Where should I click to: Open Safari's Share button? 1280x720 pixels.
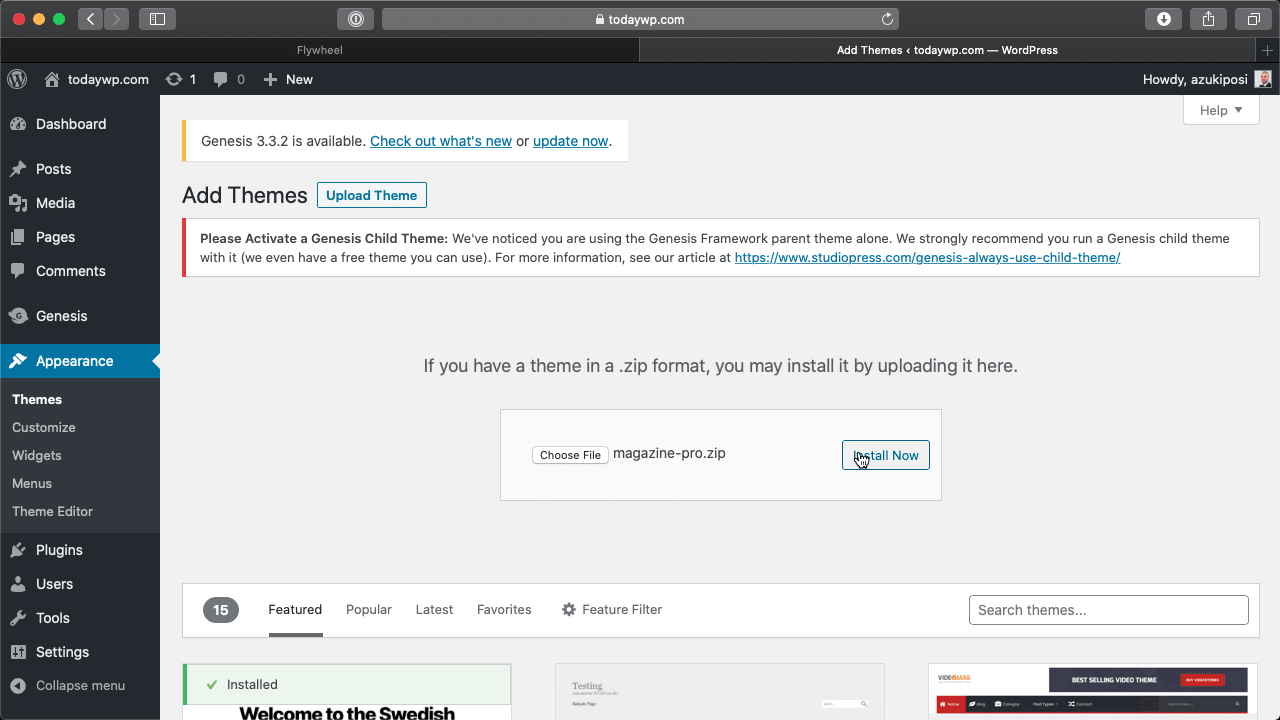[1209, 19]
